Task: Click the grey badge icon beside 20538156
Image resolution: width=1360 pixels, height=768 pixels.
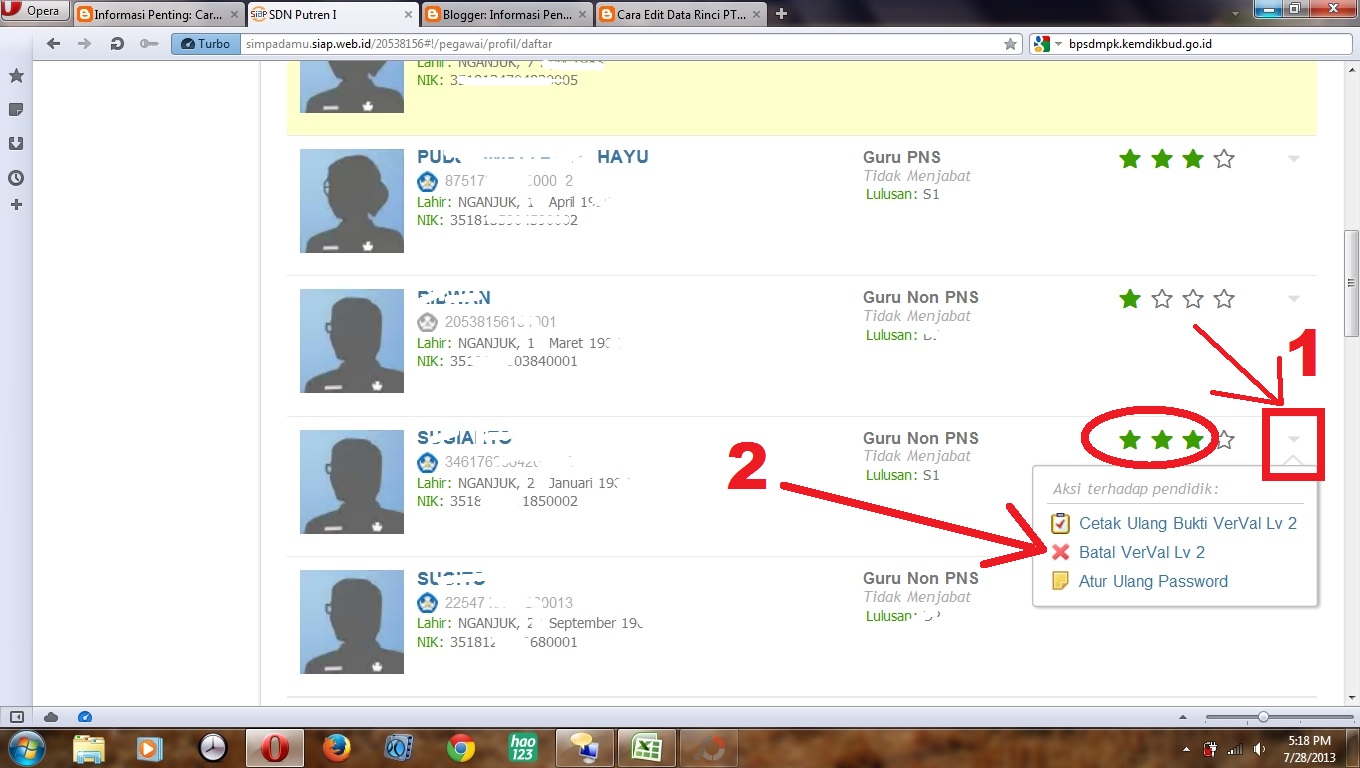Action: [x=427, y=322]
